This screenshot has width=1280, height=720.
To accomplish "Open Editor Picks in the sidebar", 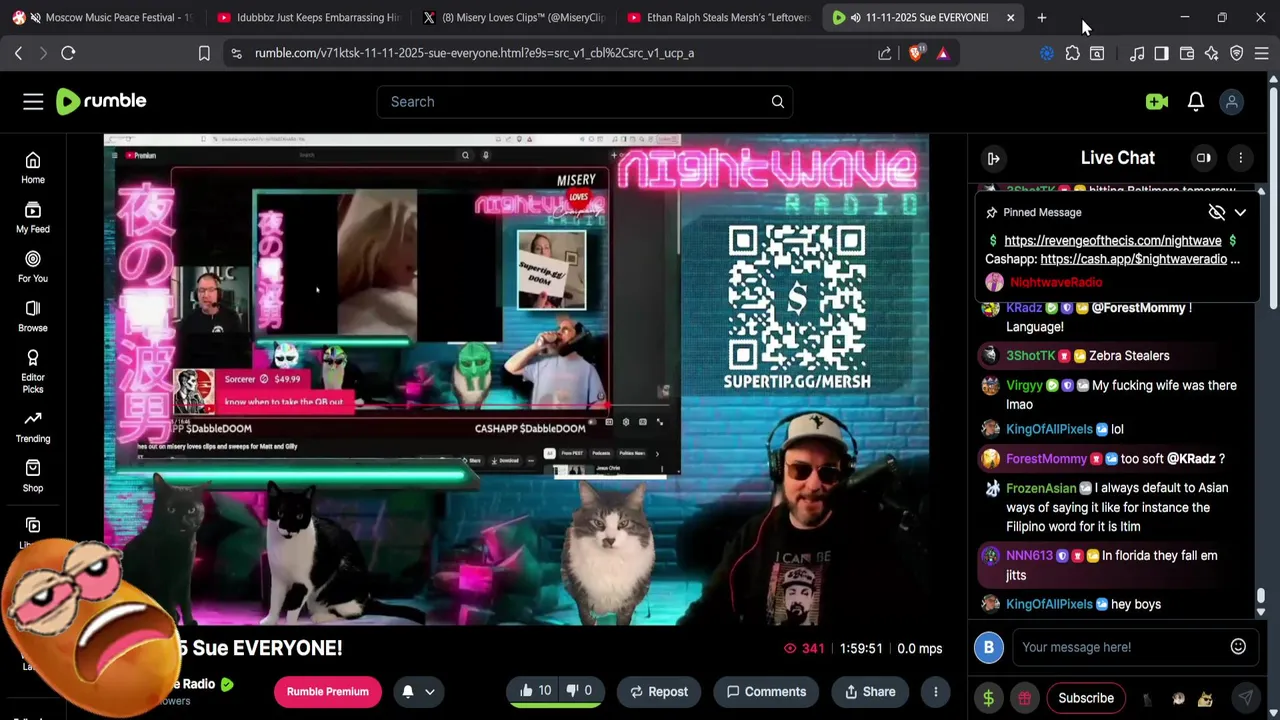I will coord(33,370).
